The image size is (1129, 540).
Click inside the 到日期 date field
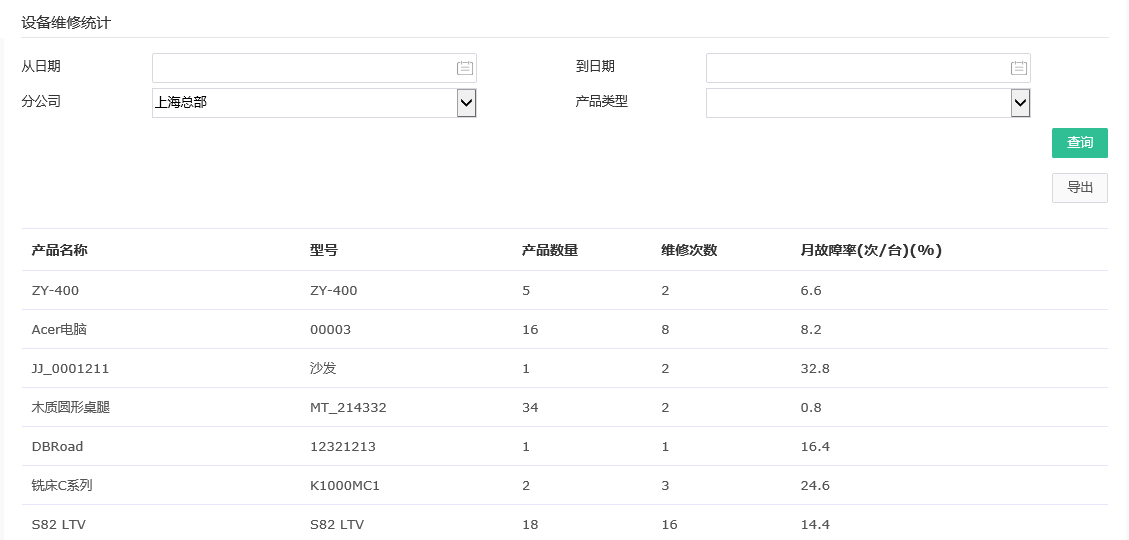[x=855, y=68]
